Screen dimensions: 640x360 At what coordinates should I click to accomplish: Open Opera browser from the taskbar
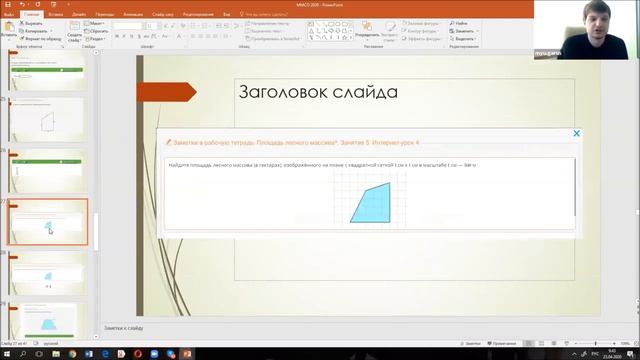click(138, 354)
